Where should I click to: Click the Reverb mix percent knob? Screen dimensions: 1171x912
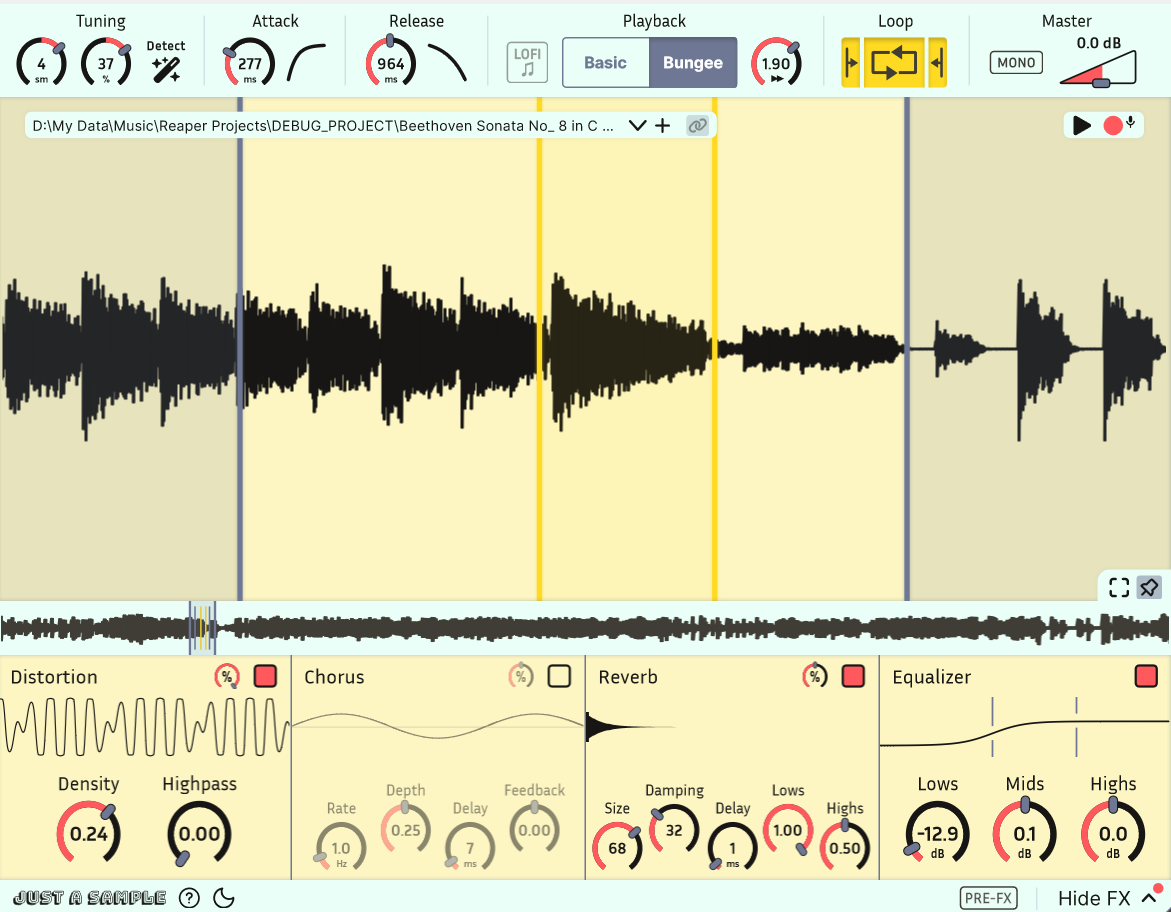815,677
